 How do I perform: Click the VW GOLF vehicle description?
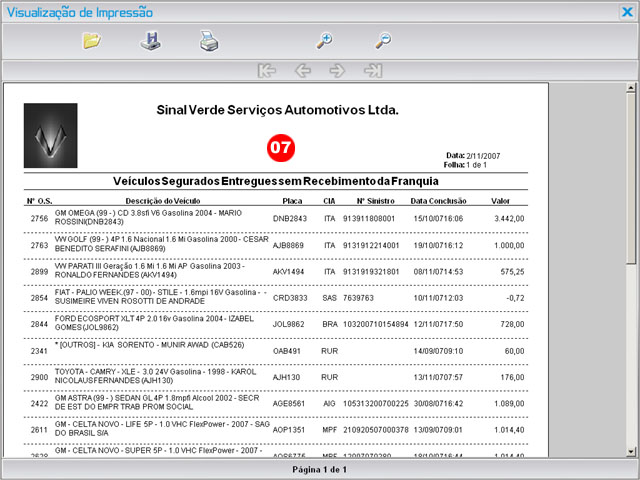162,244
